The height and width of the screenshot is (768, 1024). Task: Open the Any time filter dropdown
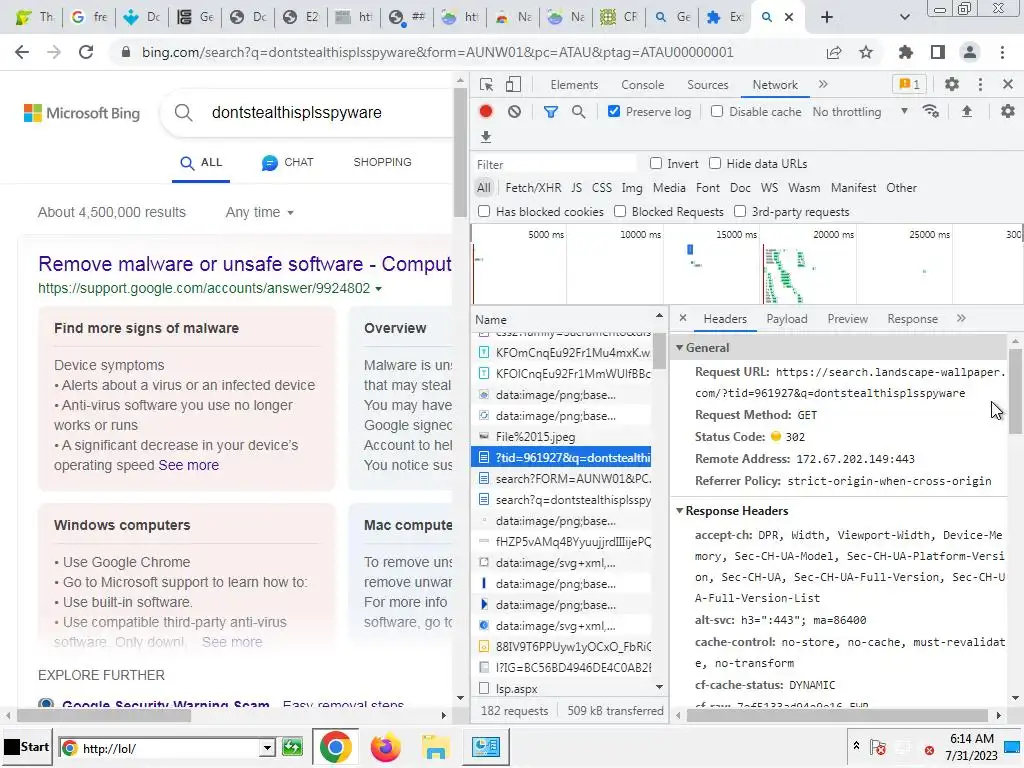point(259,212)
